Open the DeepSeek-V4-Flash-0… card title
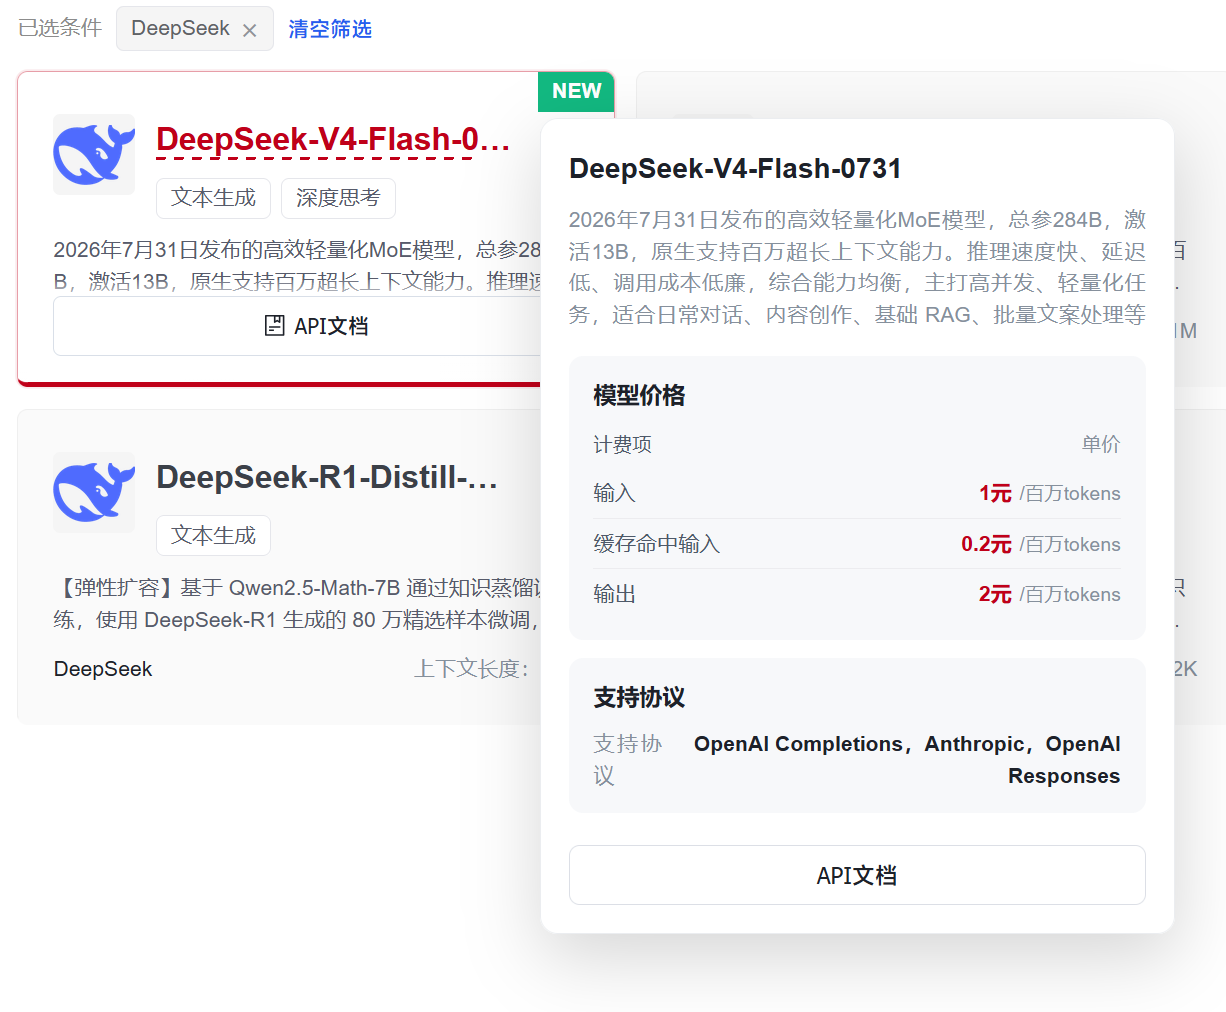Image resolution: width=1226 pixels, height=1012 pixels. pyautogui.click(x=333, y=139)
